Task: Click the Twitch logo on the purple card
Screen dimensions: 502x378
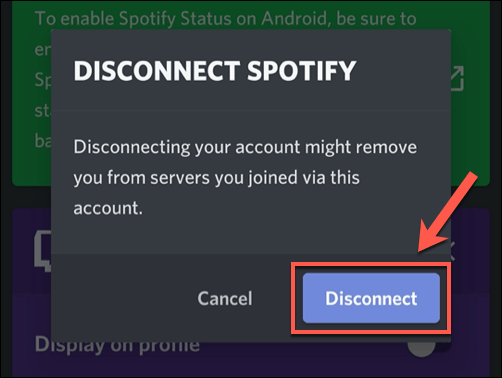Action: pos(43,251)
